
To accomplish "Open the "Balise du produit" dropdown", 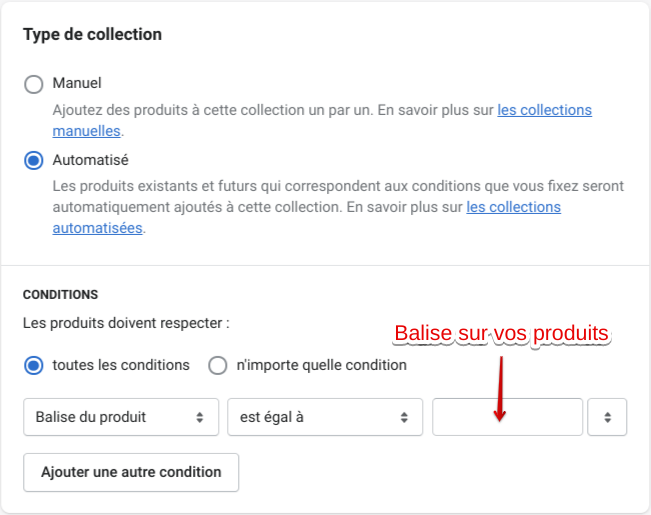I will coord(121,417).
